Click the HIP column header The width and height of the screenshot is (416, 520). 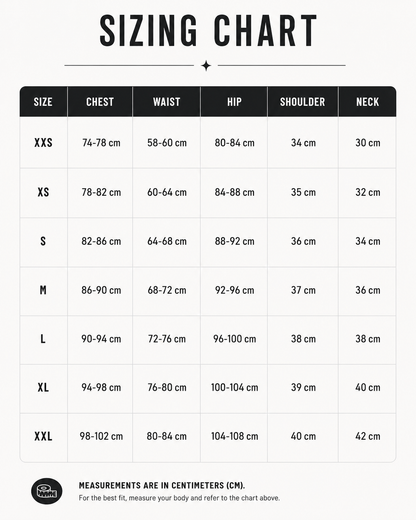[x=234, y=102]
